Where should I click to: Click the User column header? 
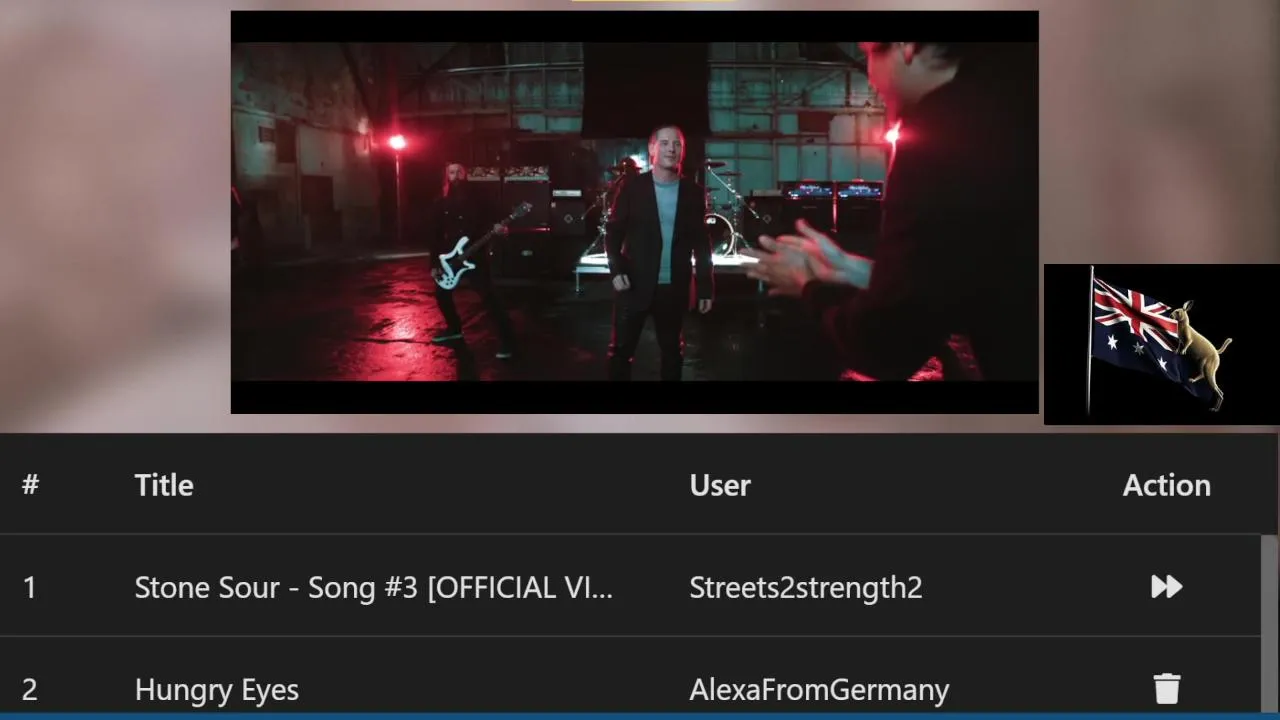click(x=720, y=485)
